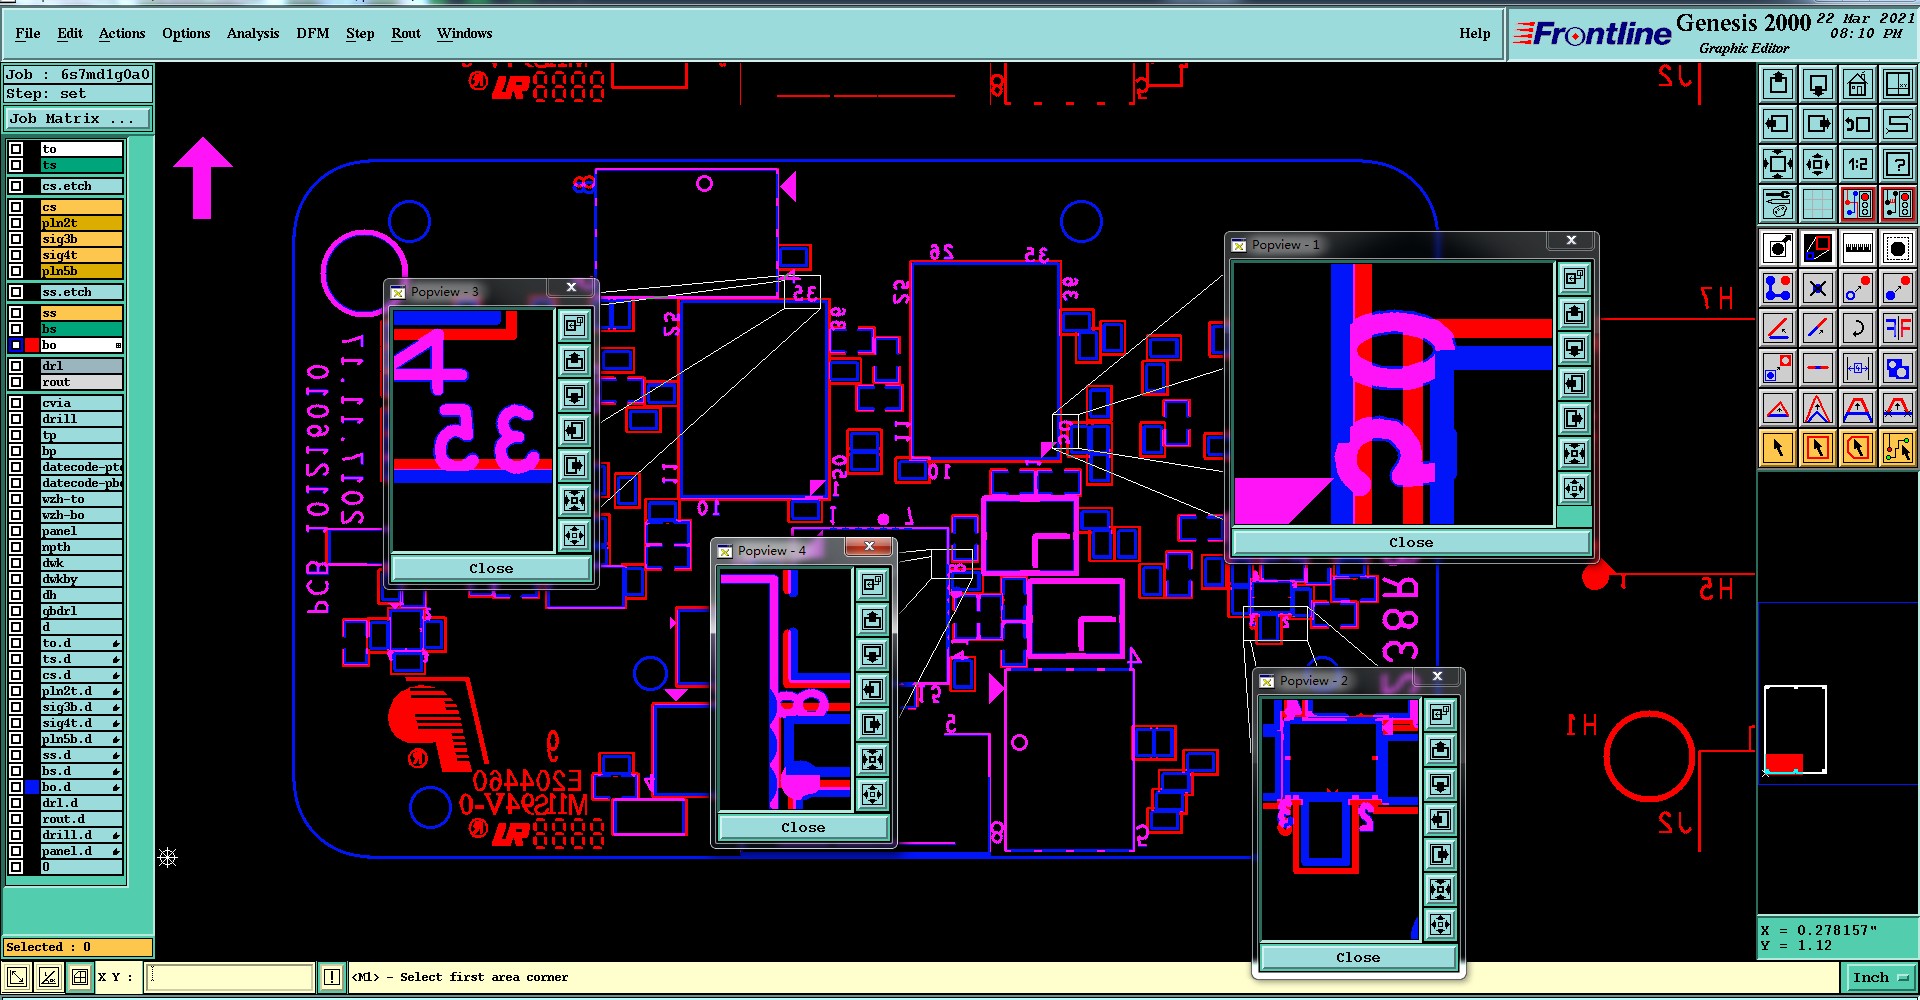Click the pan left view icon

point(1777,124)
